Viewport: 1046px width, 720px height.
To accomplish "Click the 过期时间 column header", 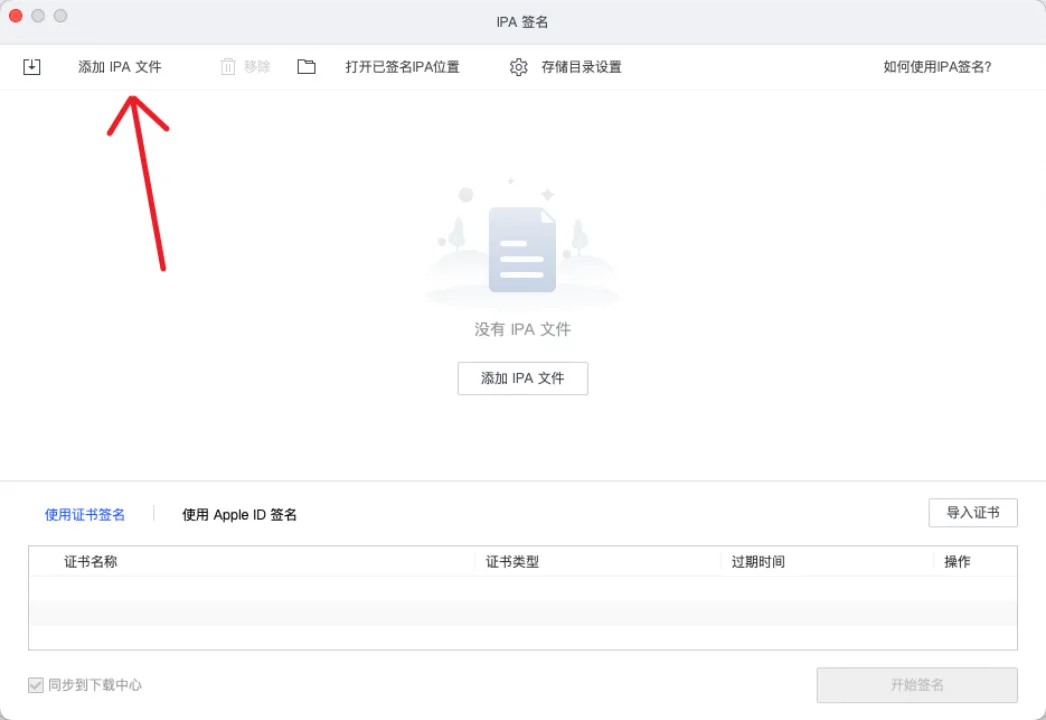I will tap(758, 562).
